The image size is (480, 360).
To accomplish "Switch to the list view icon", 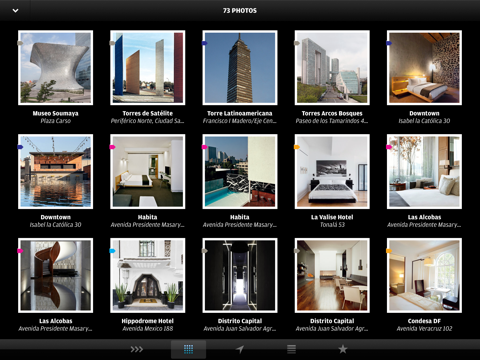I will pyautogui.click(x=291, y=349).
